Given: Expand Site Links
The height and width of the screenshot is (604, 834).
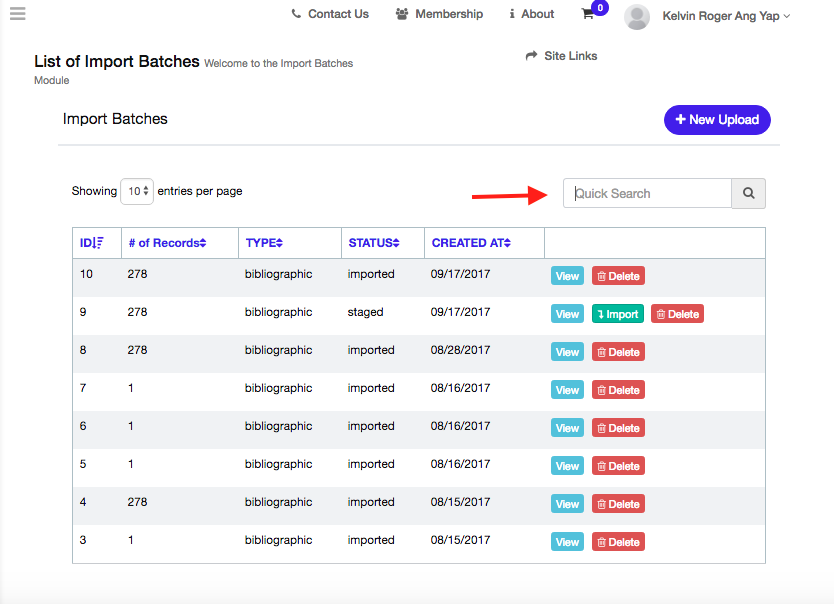Looking at the screenshot, I should click(x=561, y=56).
